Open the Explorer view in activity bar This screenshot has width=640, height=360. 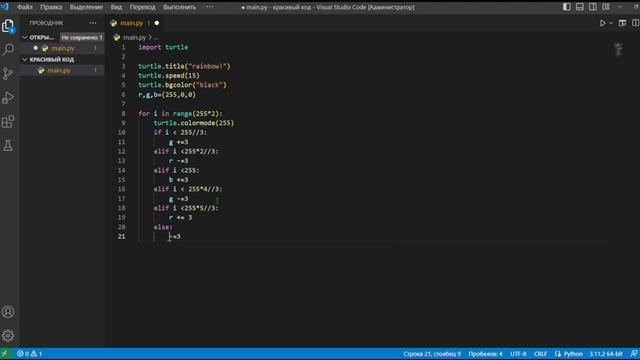[x=8, y=27]
